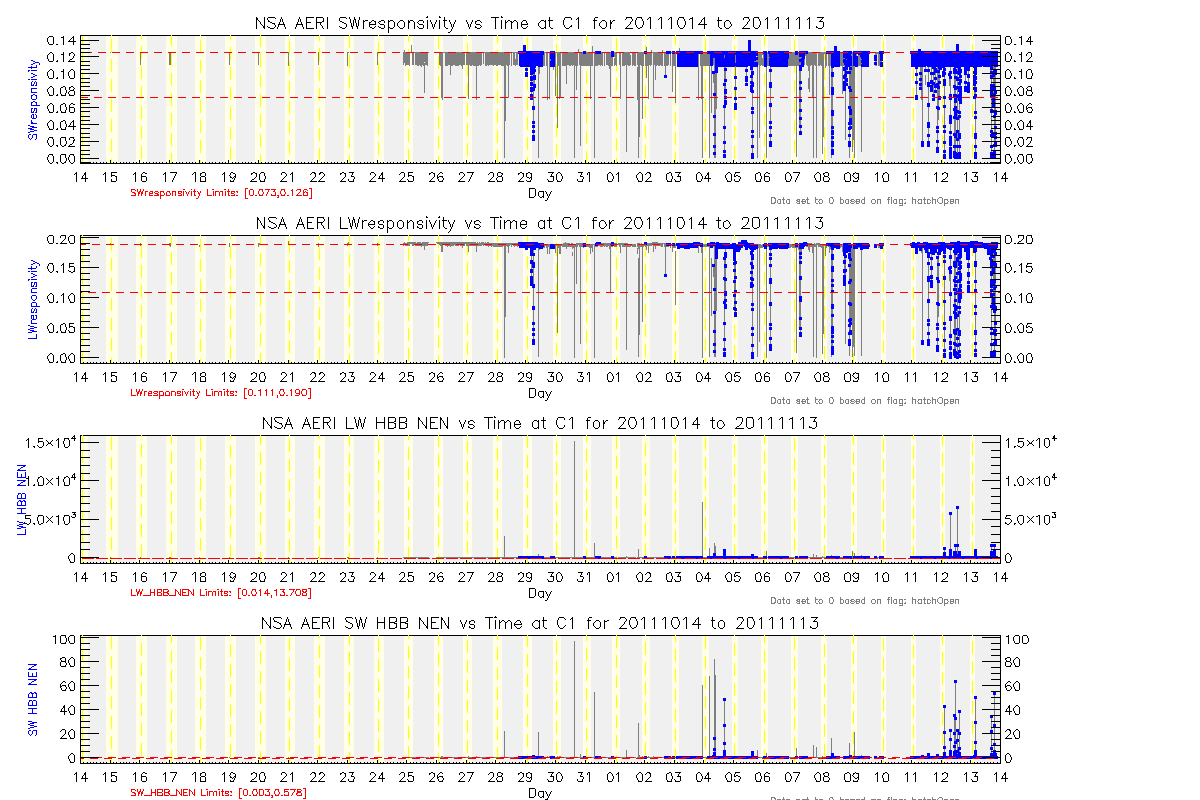Click day 12 tick label on the SW HBB NEN x-axis
Screen dimensions: 1200x800
click(941, 777)
